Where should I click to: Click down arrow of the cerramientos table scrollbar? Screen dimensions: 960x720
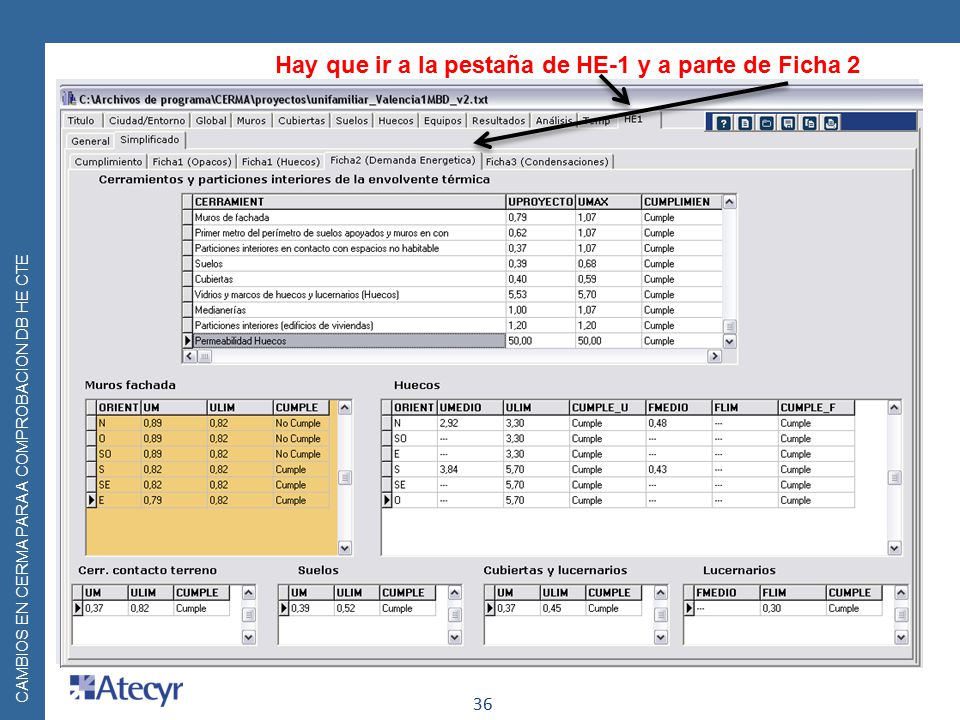[x=729, y=341]
